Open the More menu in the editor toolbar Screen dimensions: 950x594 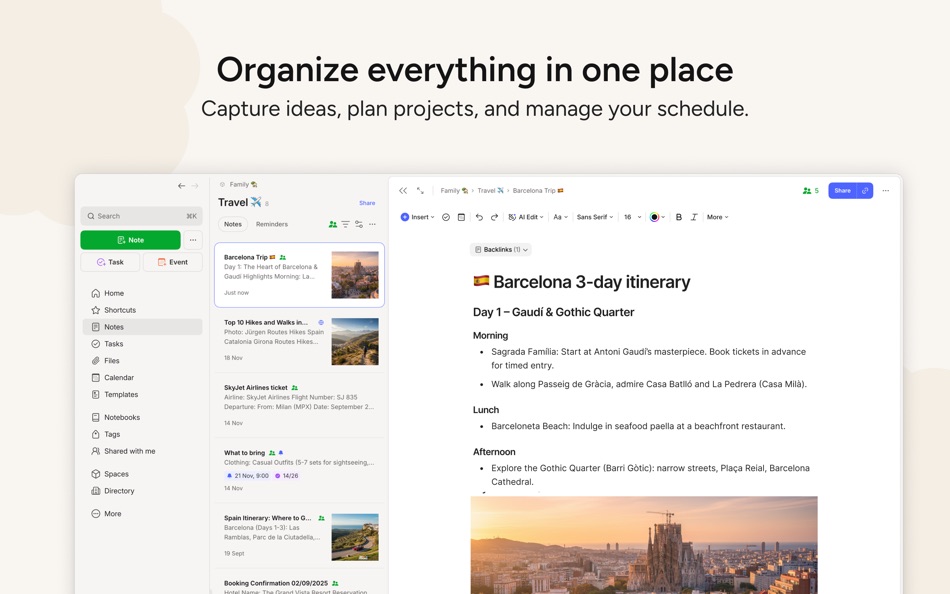(717, 216)
